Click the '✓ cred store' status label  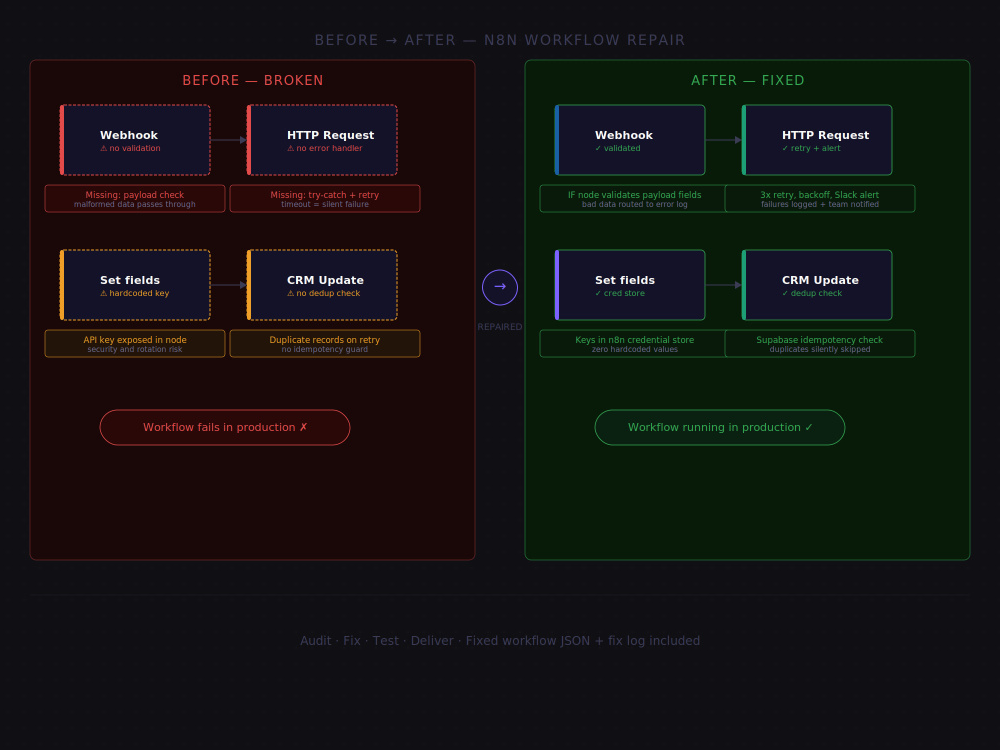click(619, 293)
